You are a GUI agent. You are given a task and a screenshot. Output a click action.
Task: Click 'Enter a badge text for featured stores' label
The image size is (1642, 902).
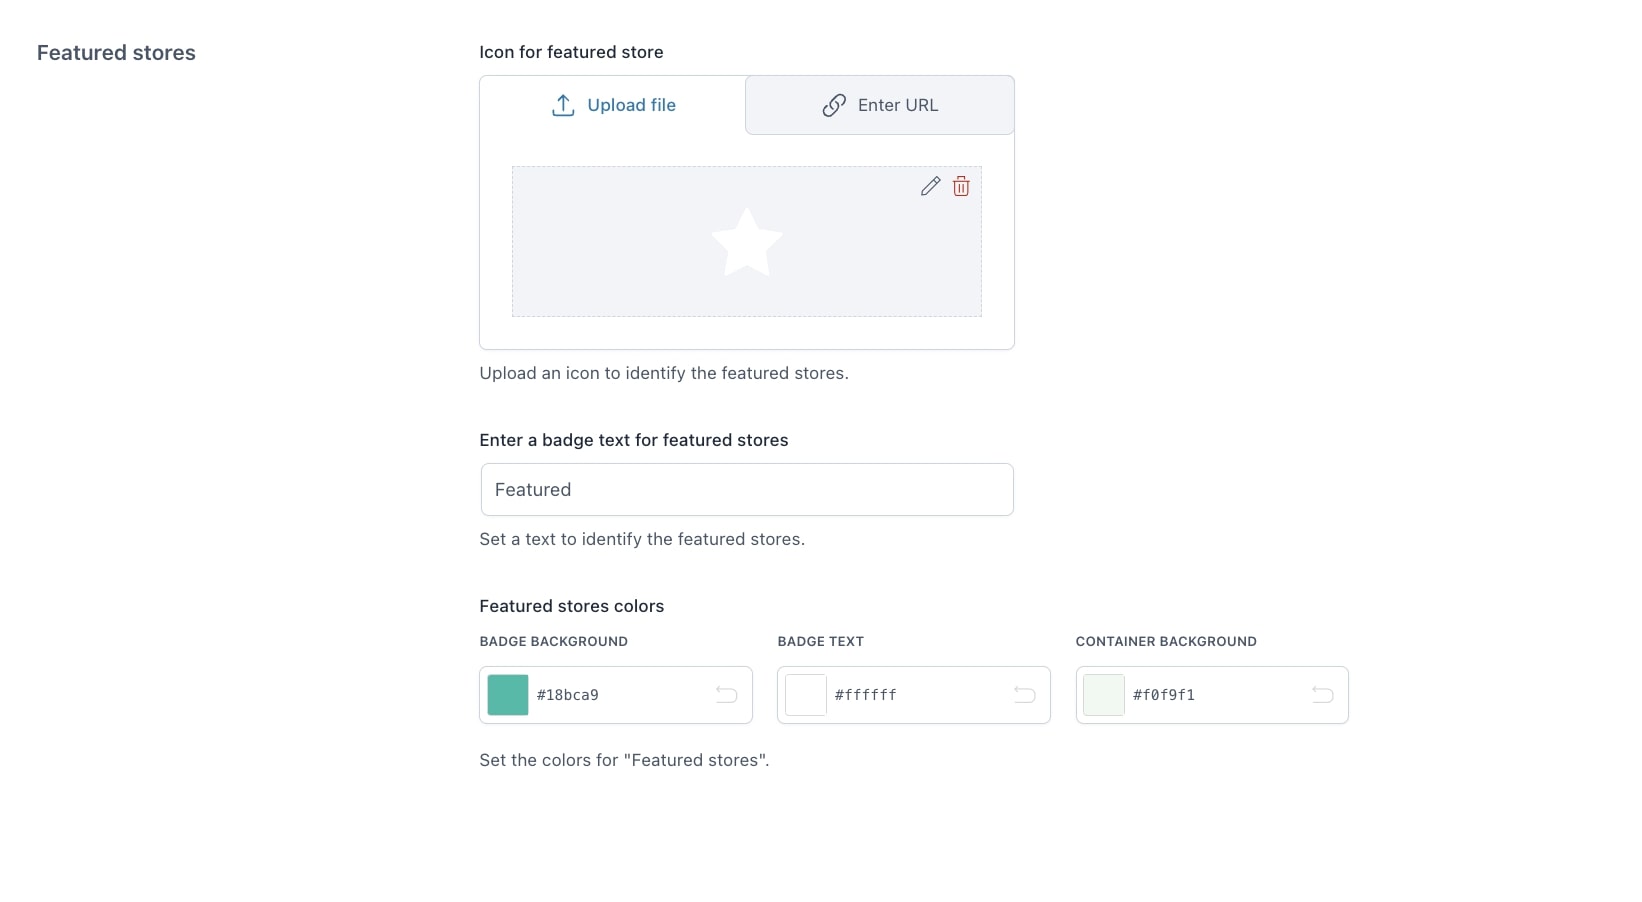634,440
